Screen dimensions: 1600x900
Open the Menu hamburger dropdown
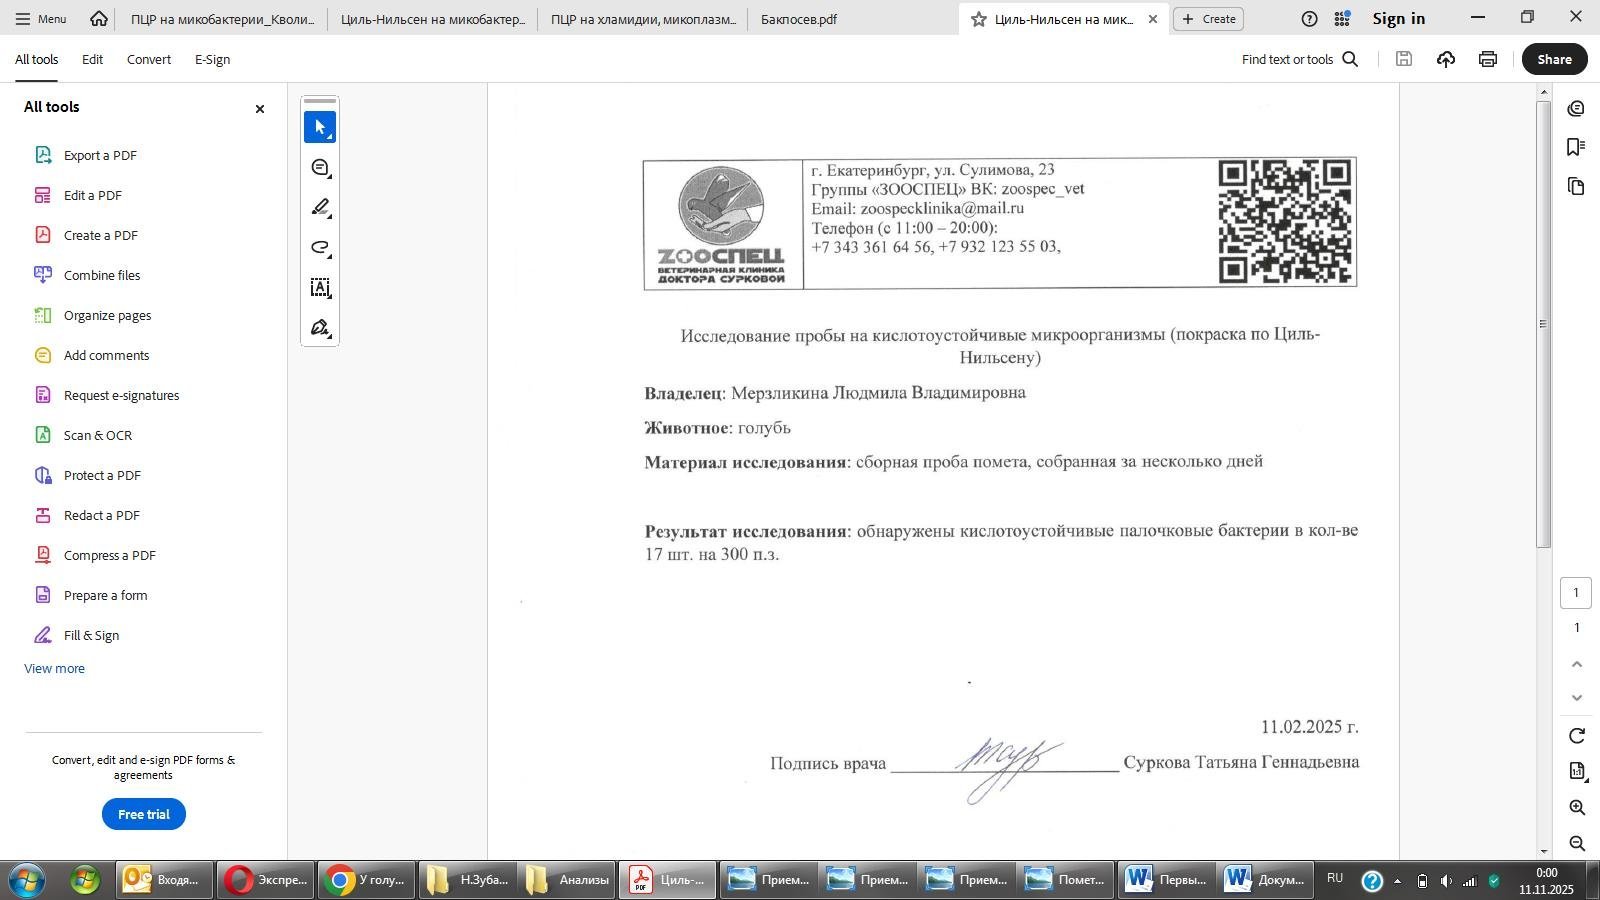tap(40, 19)
